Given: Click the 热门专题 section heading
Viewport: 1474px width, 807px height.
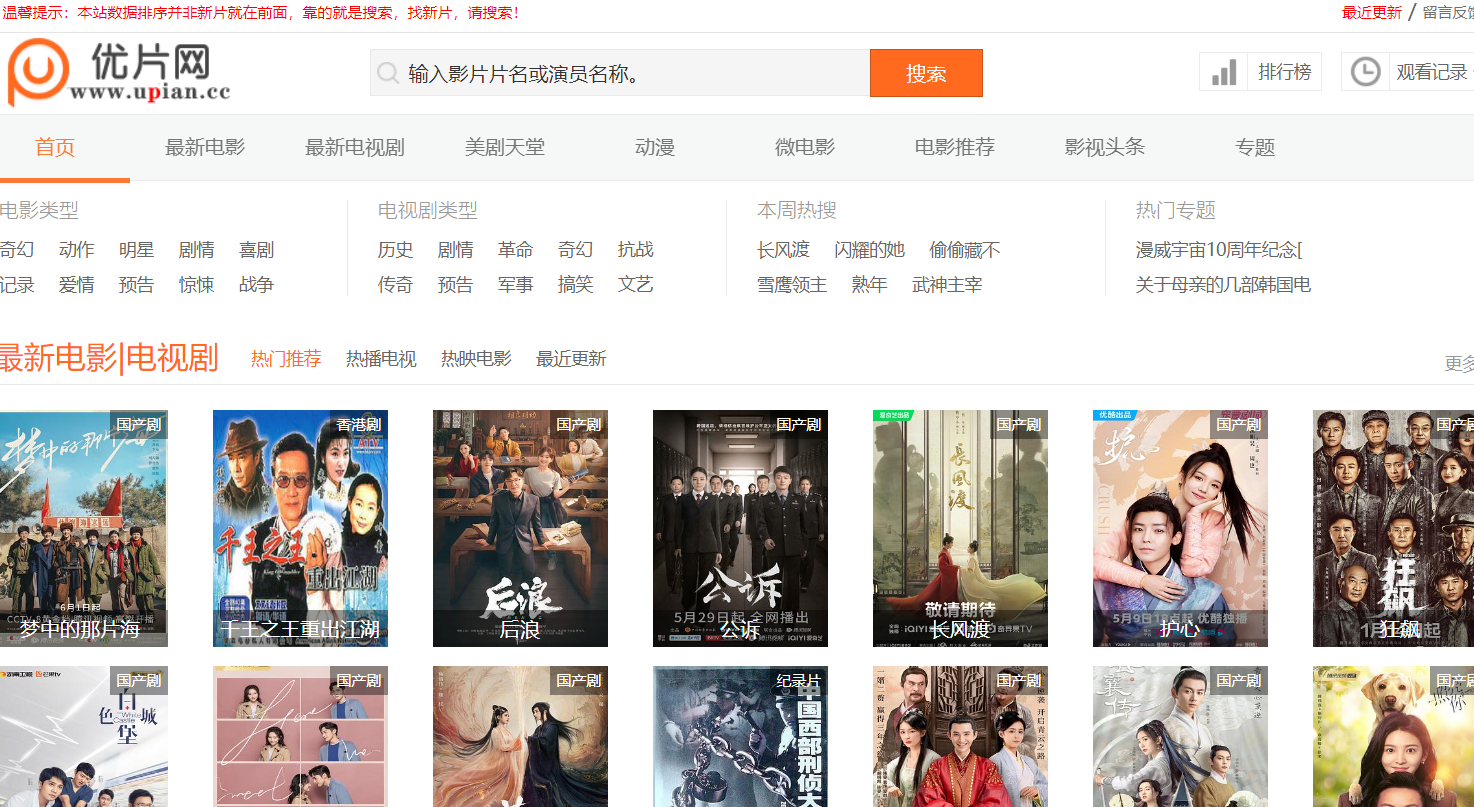Looking at the screenshot, I should coord(1176,211).
